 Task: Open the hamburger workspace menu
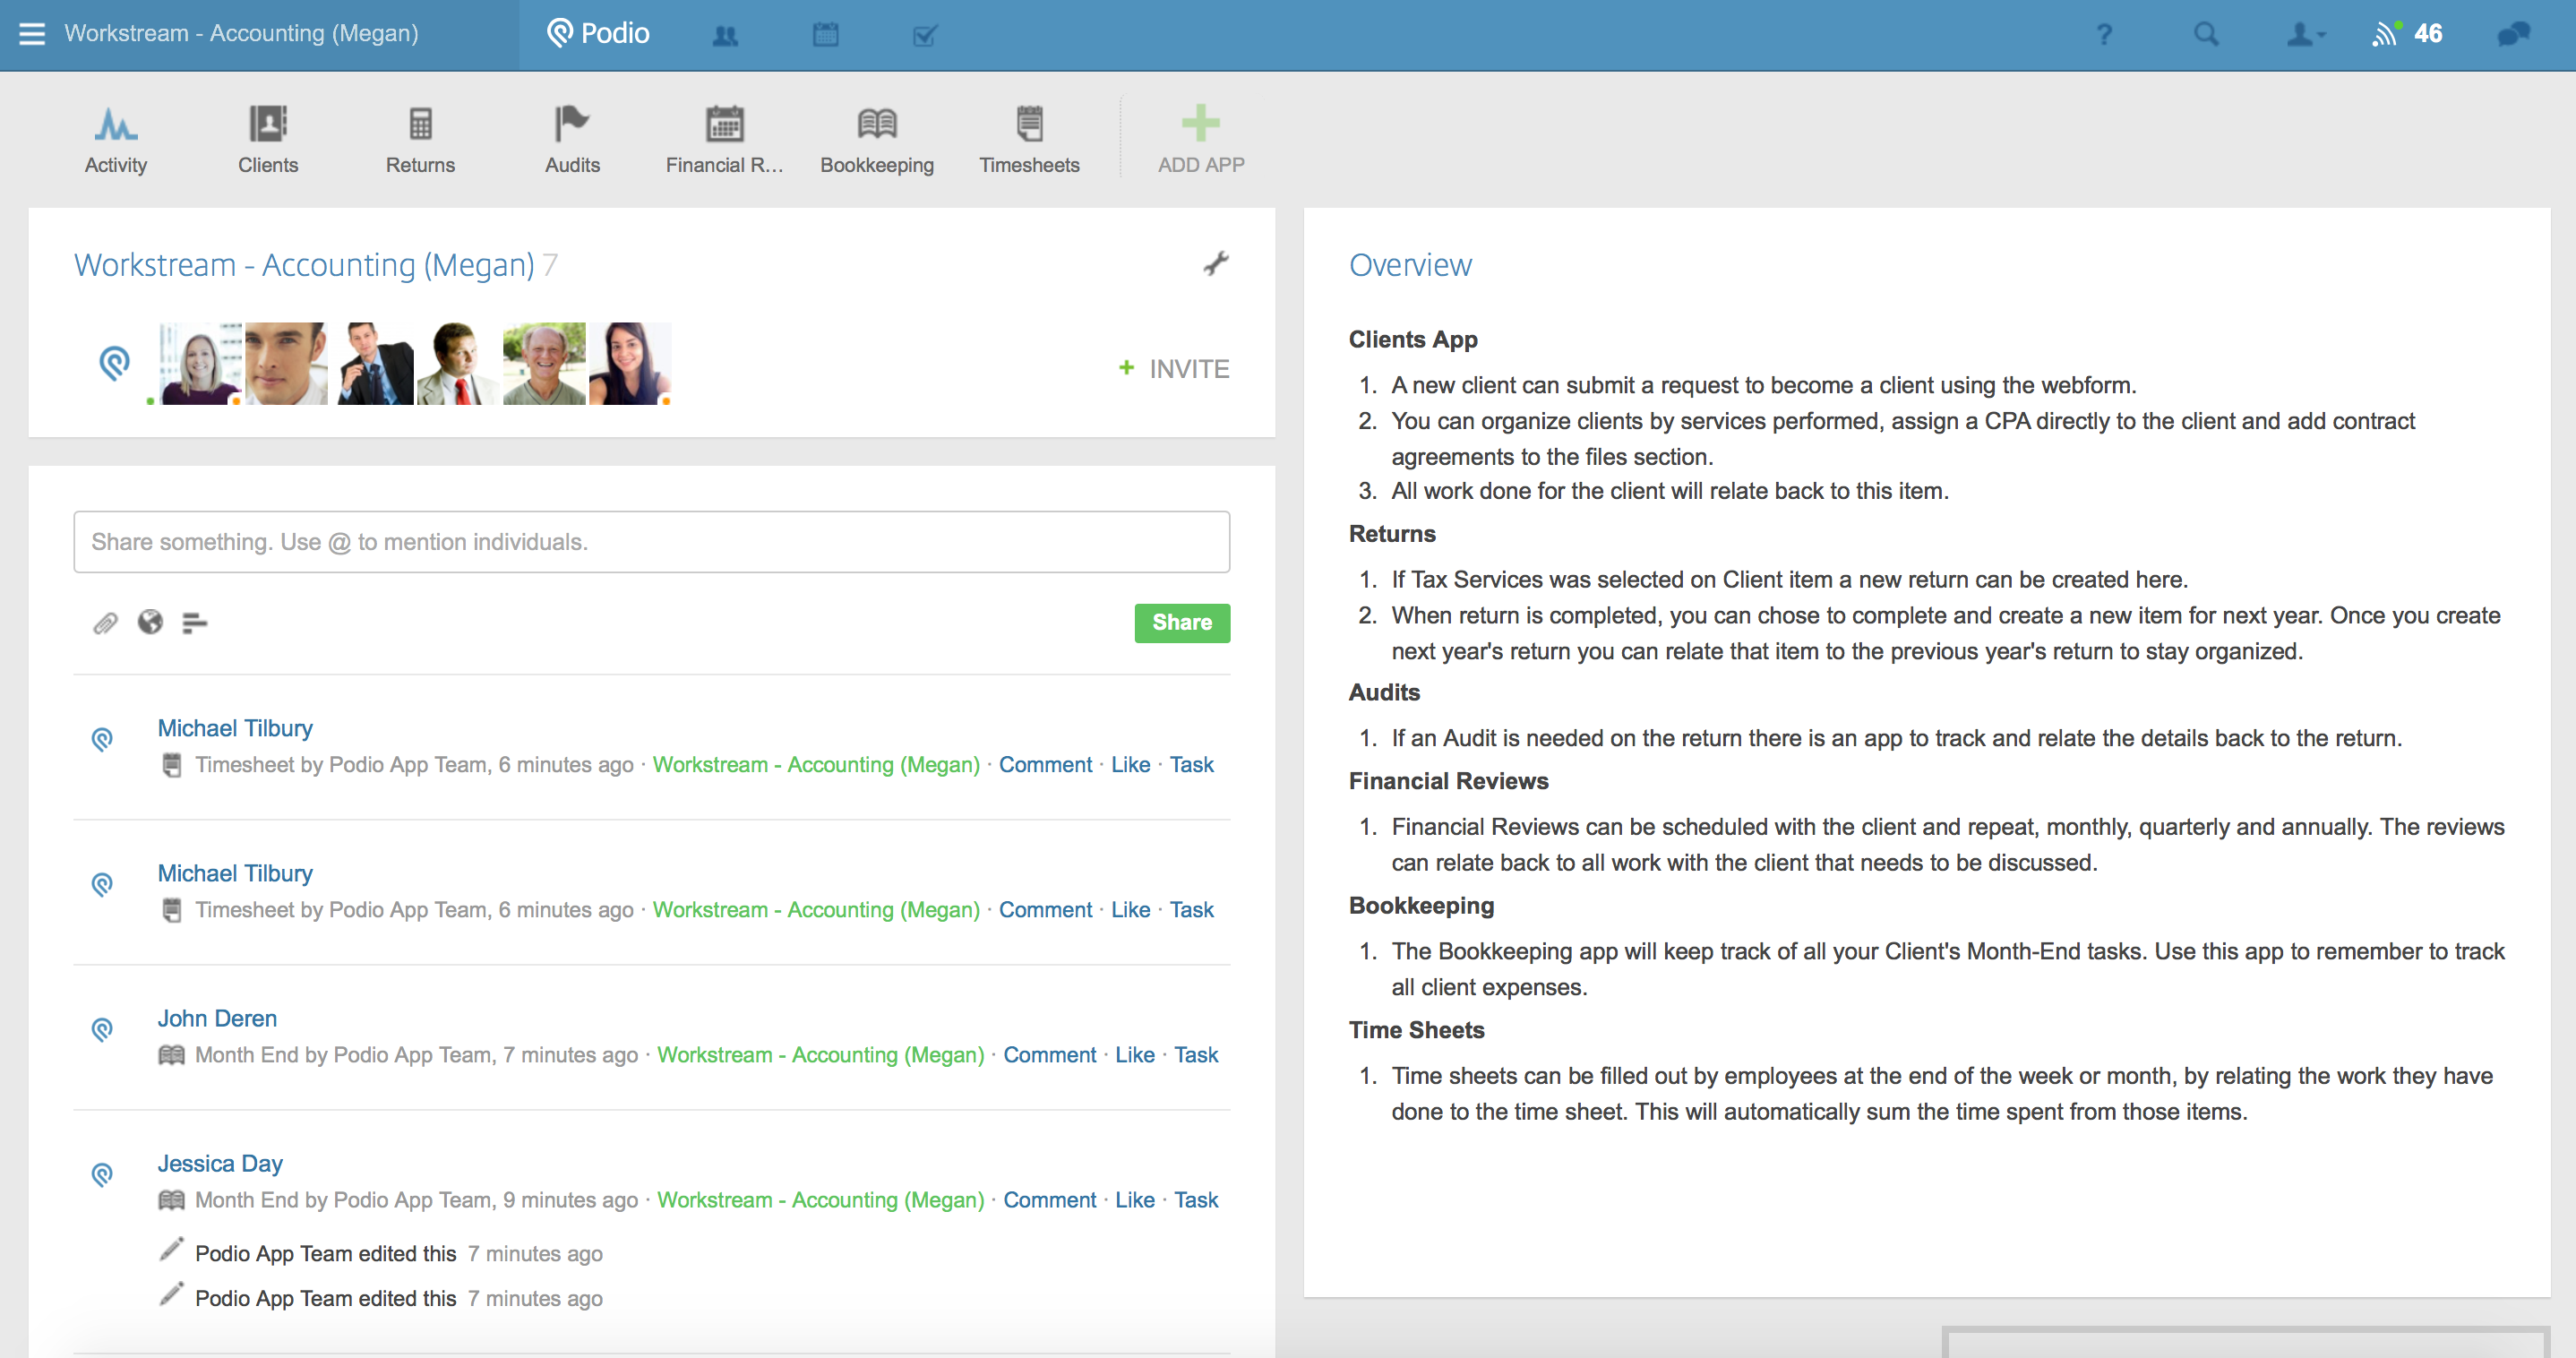(x=32, y=34)
